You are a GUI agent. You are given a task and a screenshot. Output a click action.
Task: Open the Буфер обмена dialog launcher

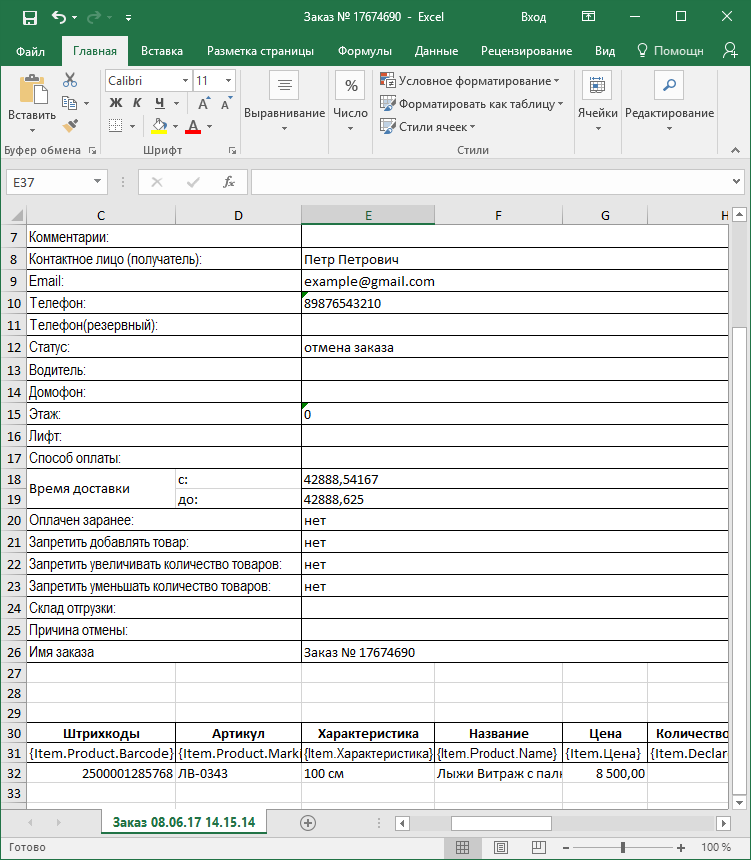(x=92, y=150)
